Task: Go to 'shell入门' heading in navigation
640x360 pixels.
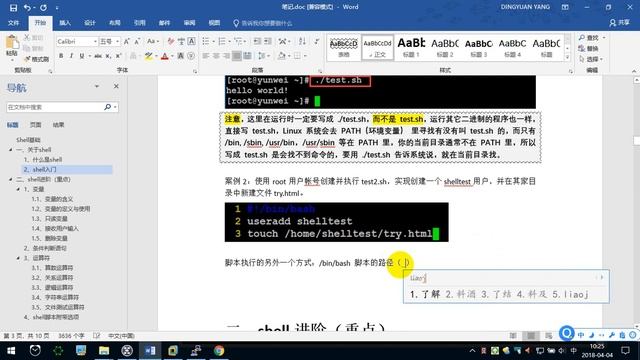Action: [67, 169]
